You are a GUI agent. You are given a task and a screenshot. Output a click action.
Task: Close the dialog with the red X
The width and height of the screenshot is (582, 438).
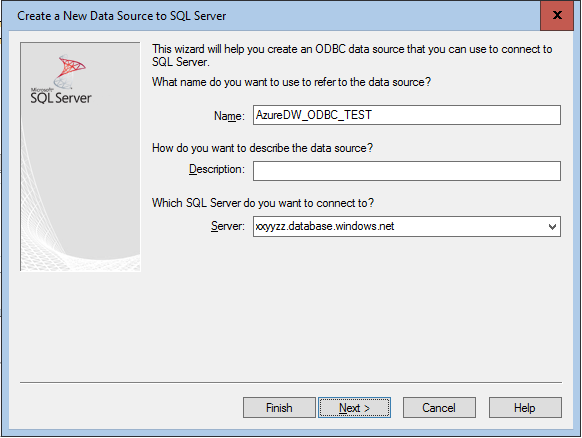pyautogui.click(x=557, y=15)
